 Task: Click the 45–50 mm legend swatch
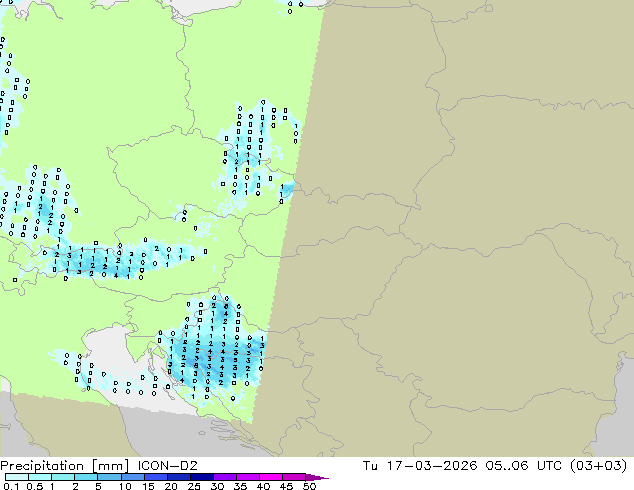(x=294, y=477)
